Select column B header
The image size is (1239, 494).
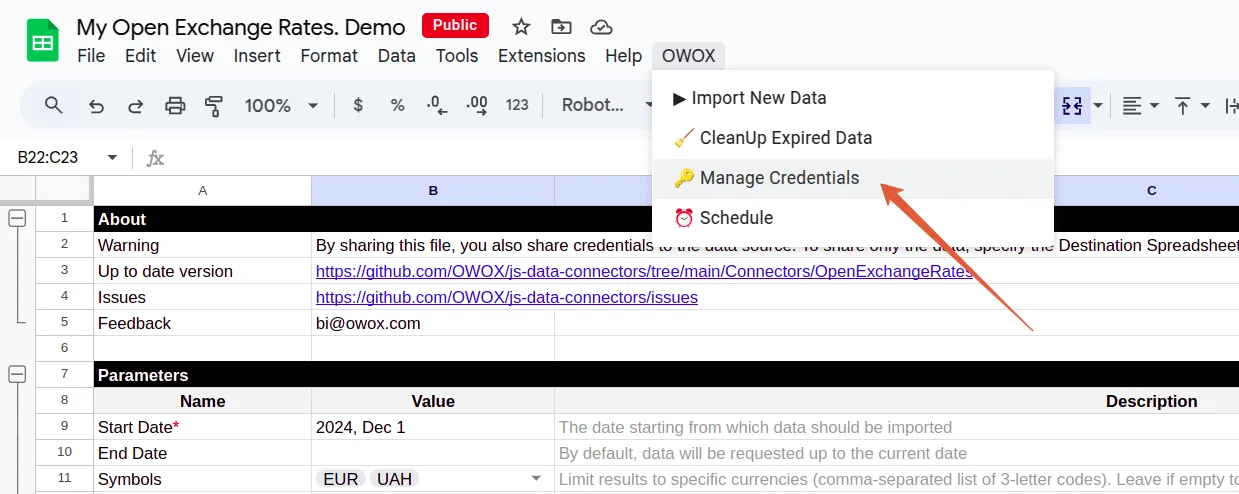coord(433,190)
